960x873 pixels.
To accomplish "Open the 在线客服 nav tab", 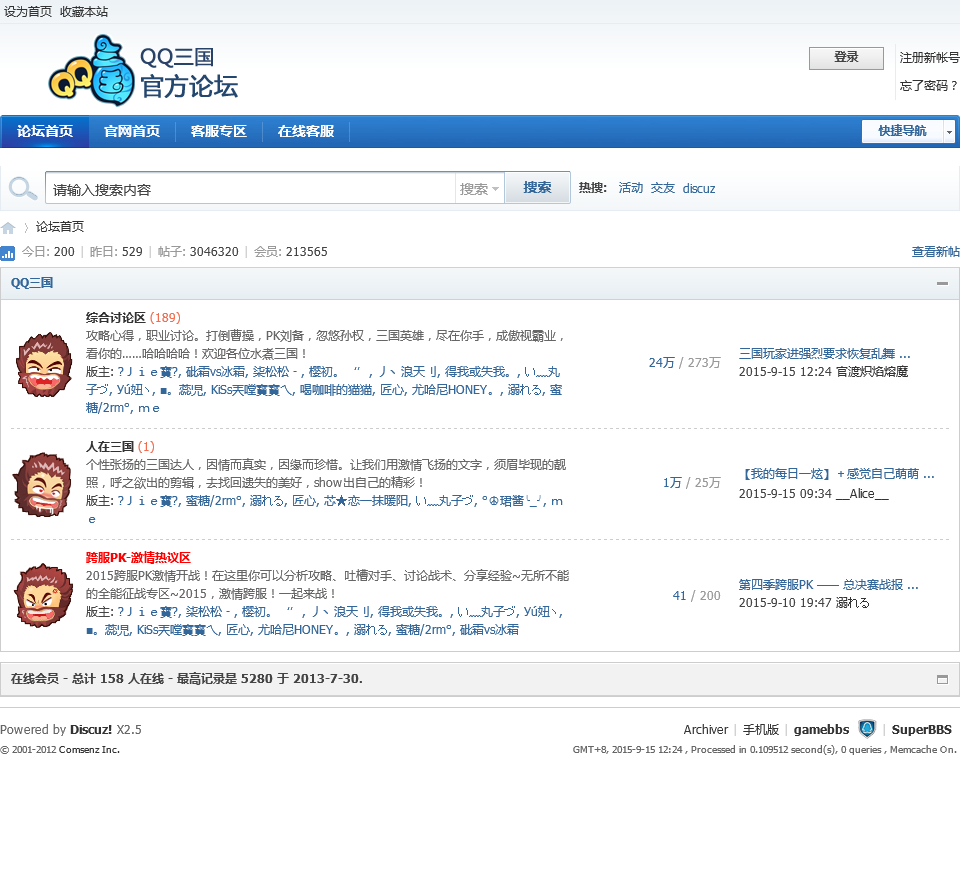I will (x=306, y=131).
